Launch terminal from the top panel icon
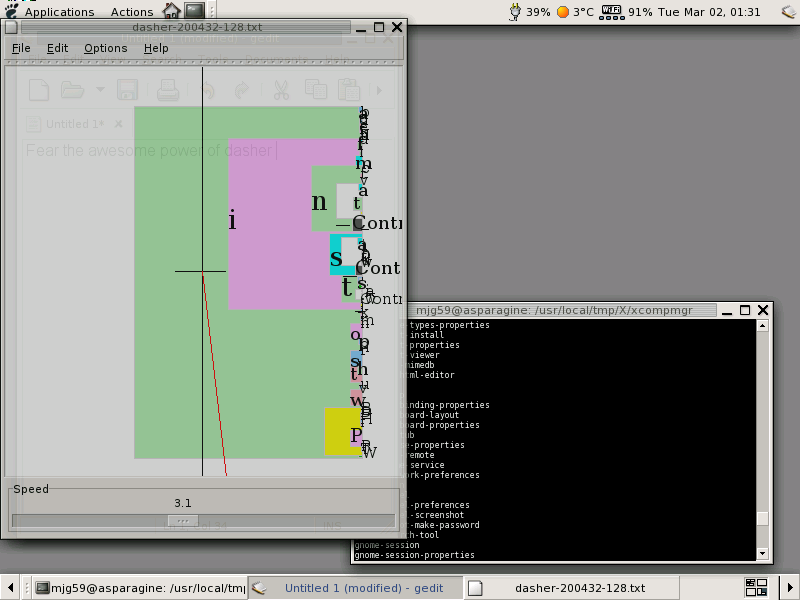 [194, 11]
